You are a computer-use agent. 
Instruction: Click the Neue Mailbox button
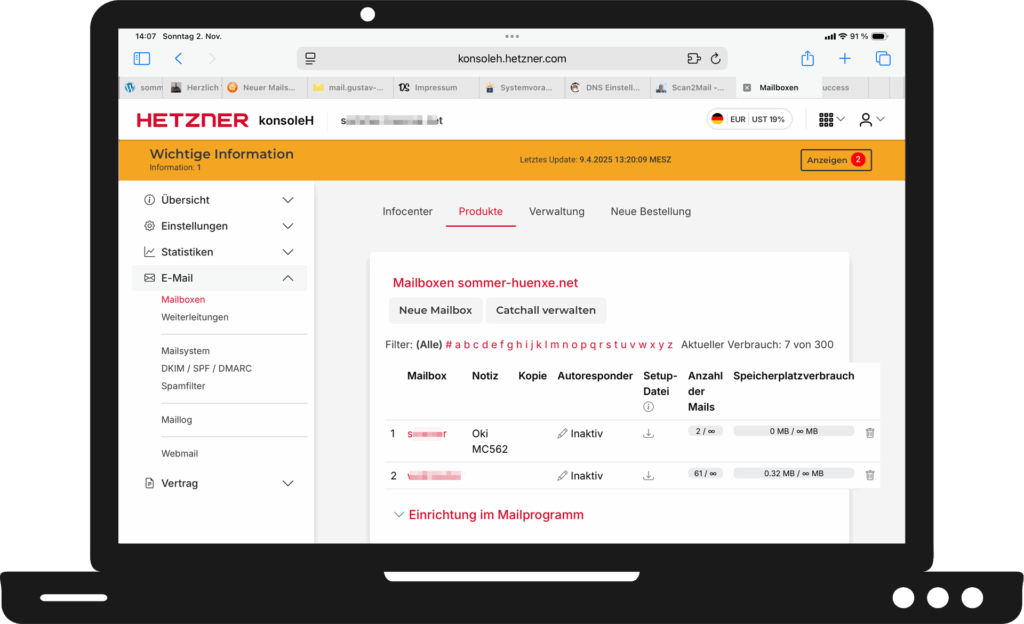point(435,310)
